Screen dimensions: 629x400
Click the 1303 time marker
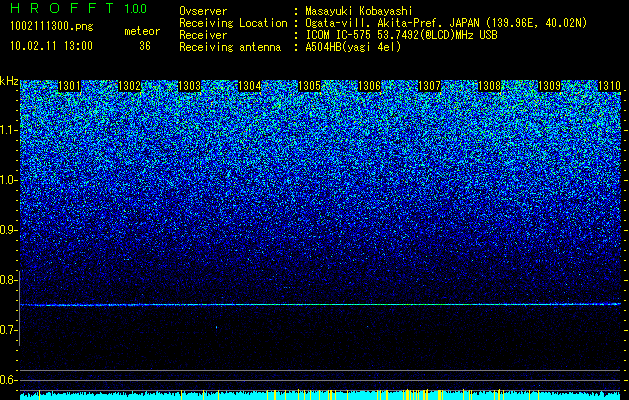[x=189, y=86]
